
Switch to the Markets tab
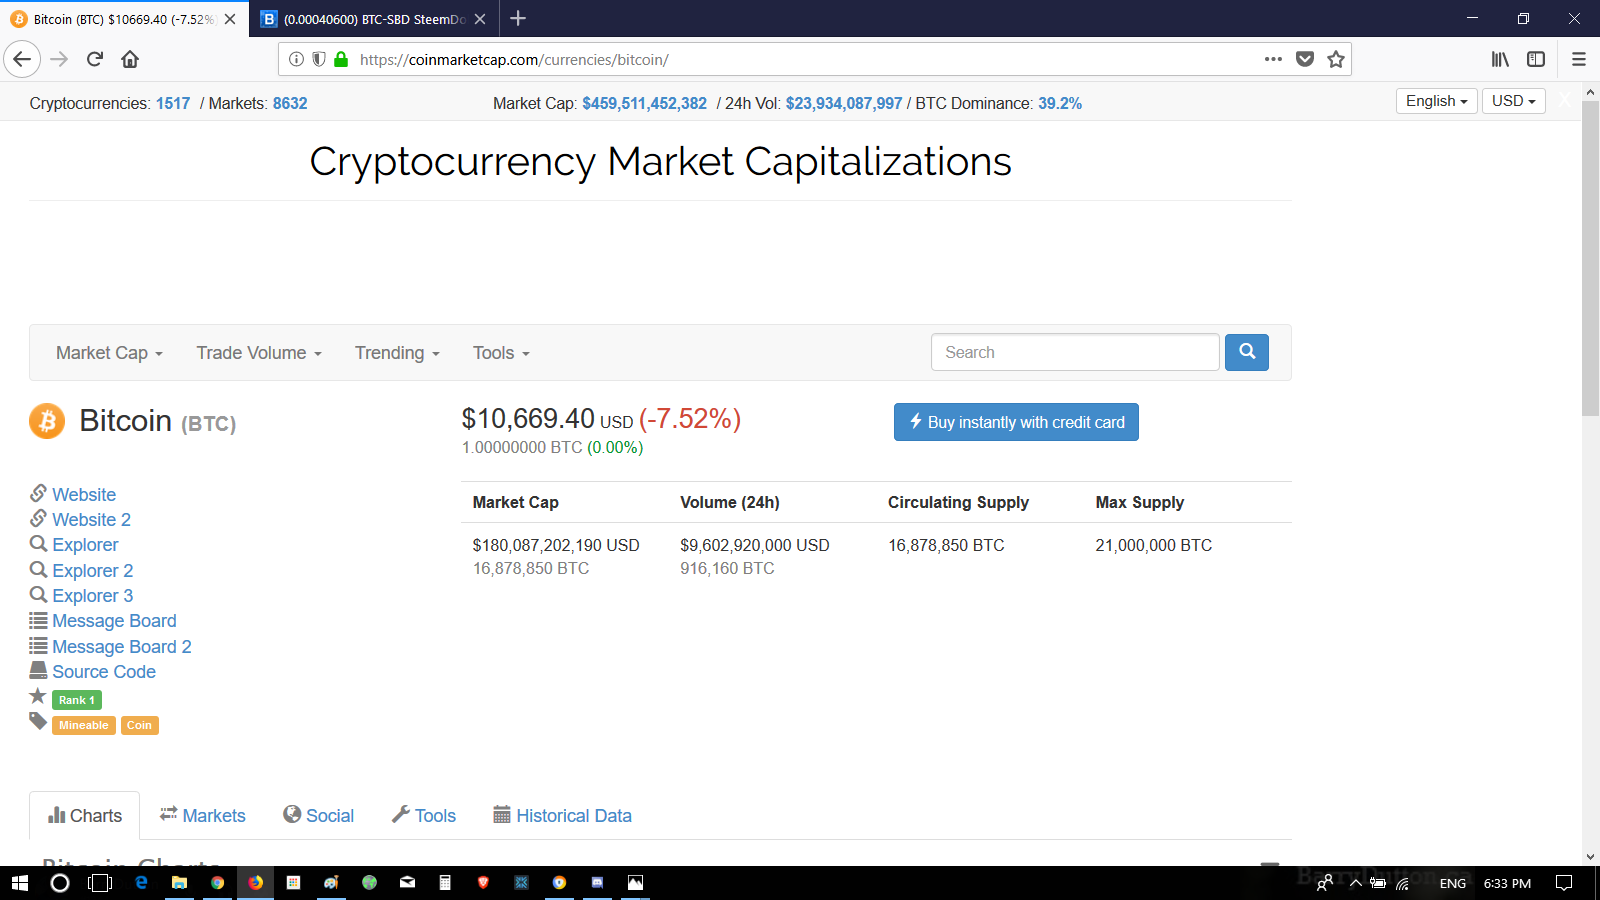(x=202, y=816)
